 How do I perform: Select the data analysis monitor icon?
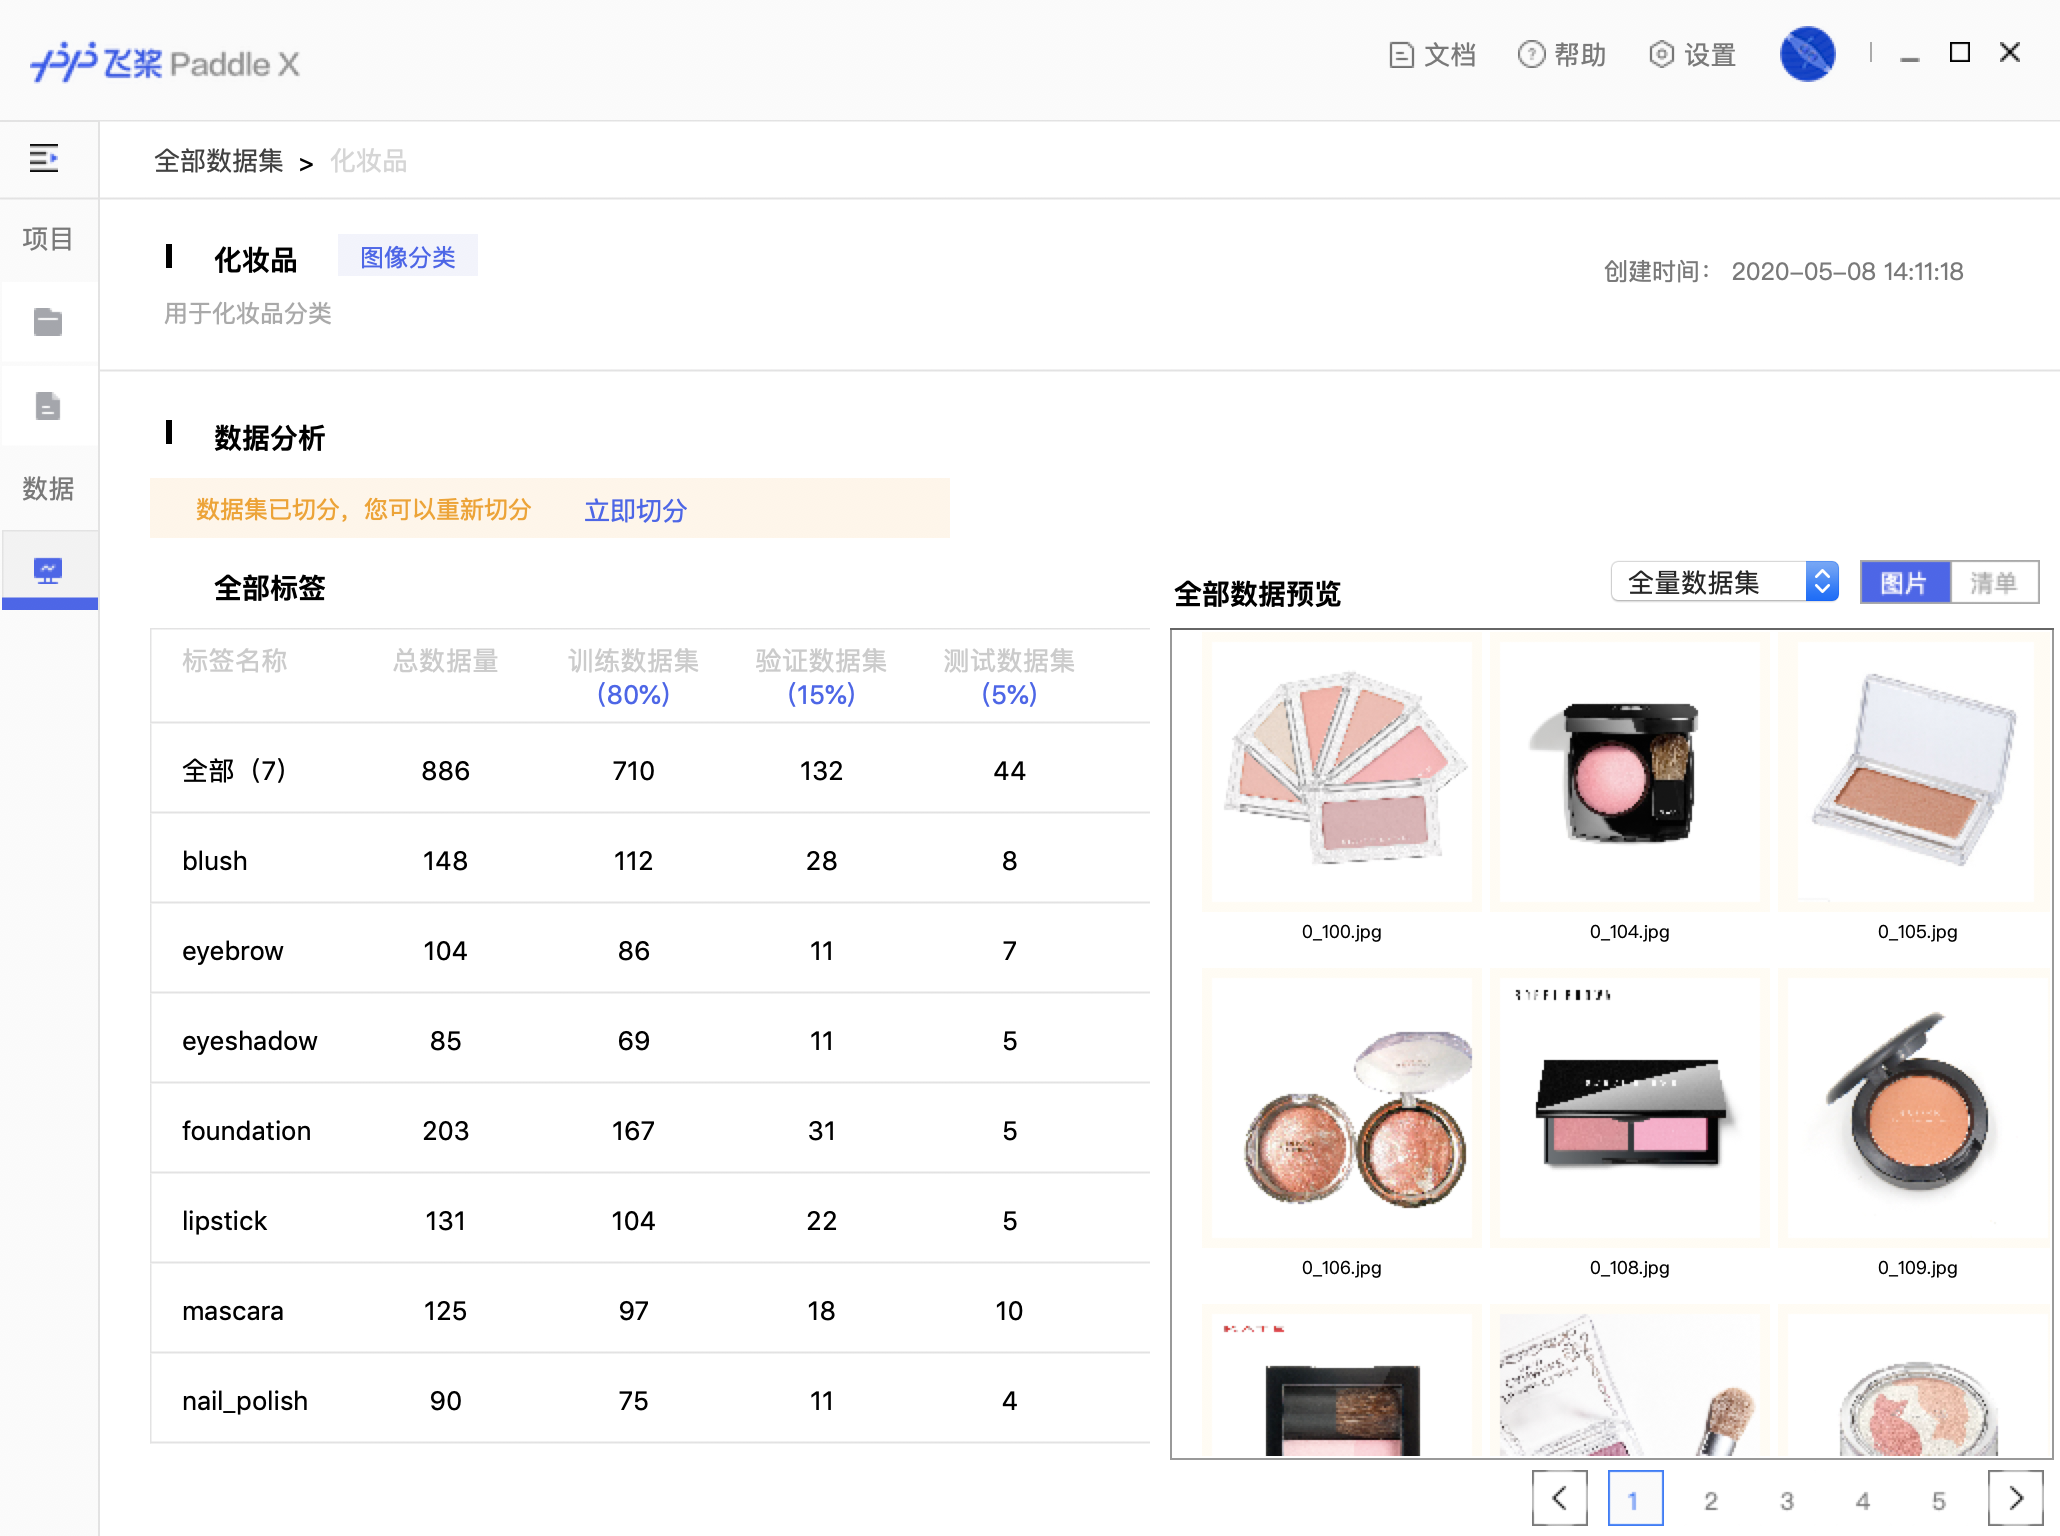coord(48,570)
